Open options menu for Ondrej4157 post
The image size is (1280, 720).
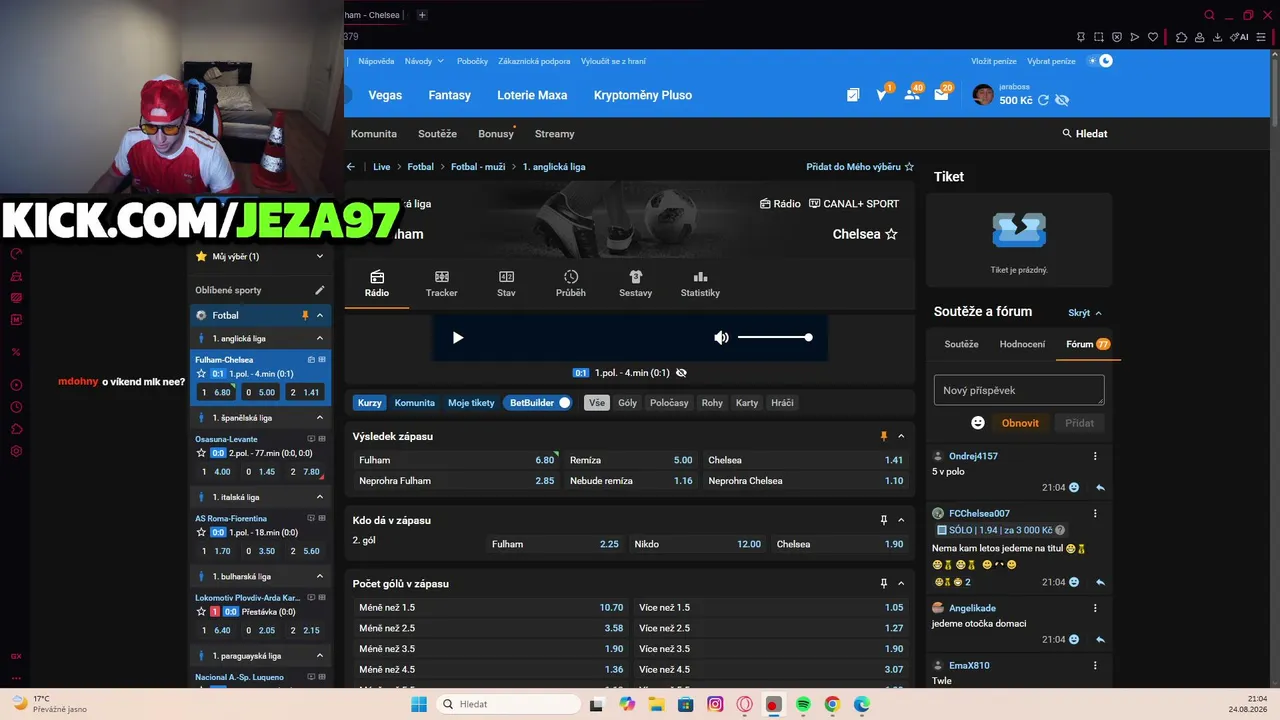[x=1095, y=456]
